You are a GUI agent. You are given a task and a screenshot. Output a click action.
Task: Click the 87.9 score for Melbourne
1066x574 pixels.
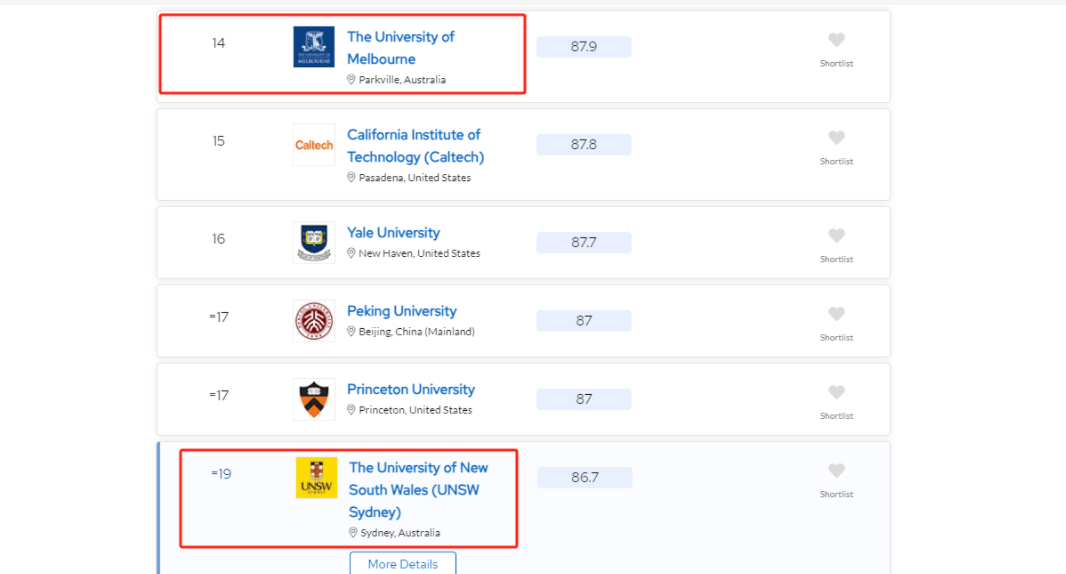584,47
